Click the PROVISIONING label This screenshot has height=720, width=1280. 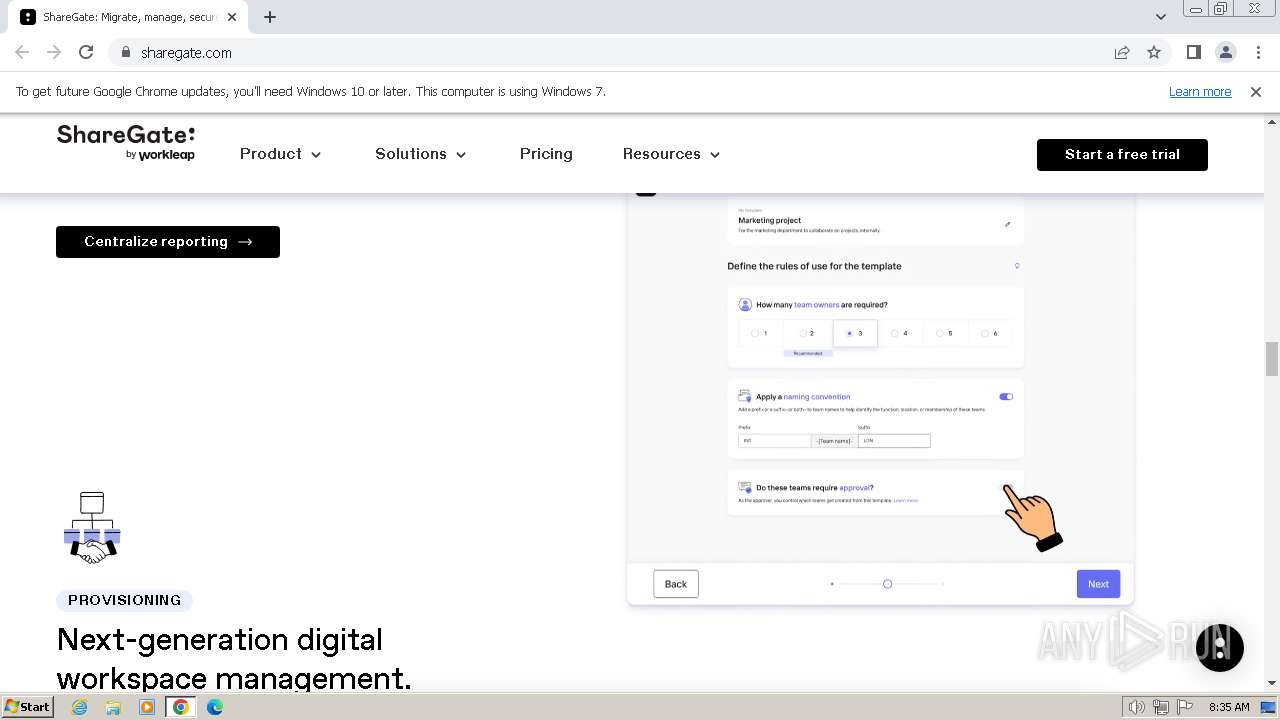pos(125,600)
